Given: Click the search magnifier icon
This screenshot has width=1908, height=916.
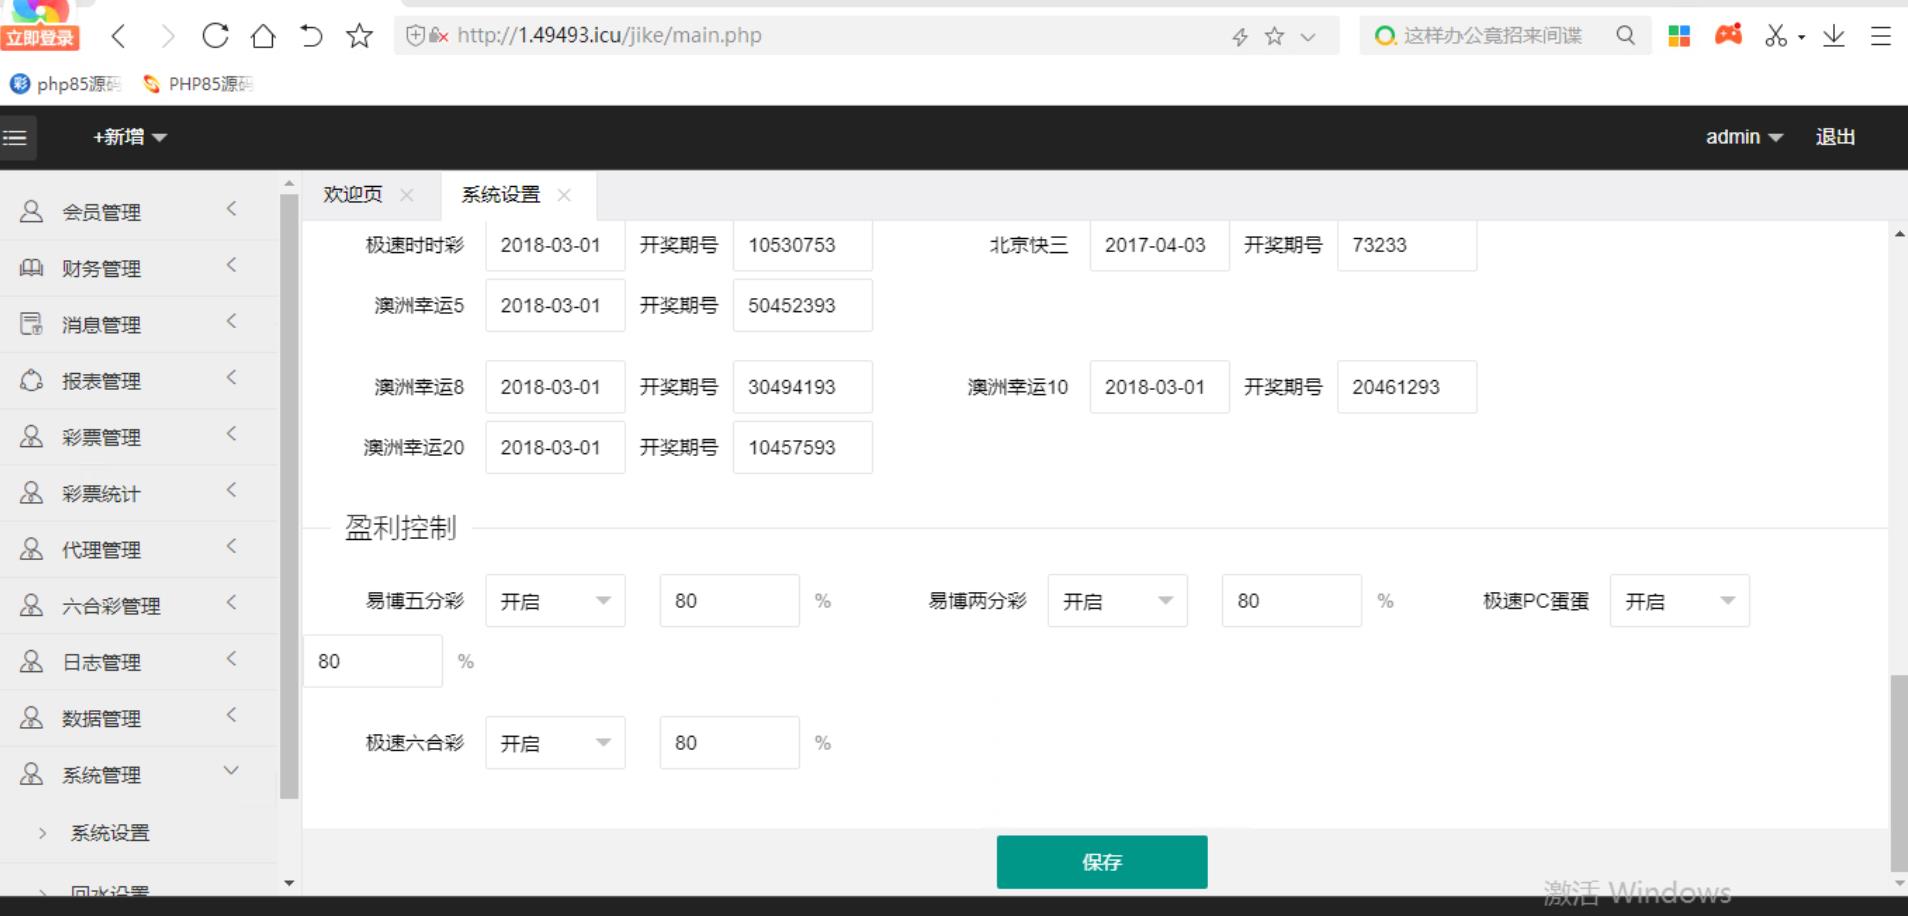Looking at the screenshot, I should coord(1625,36).
